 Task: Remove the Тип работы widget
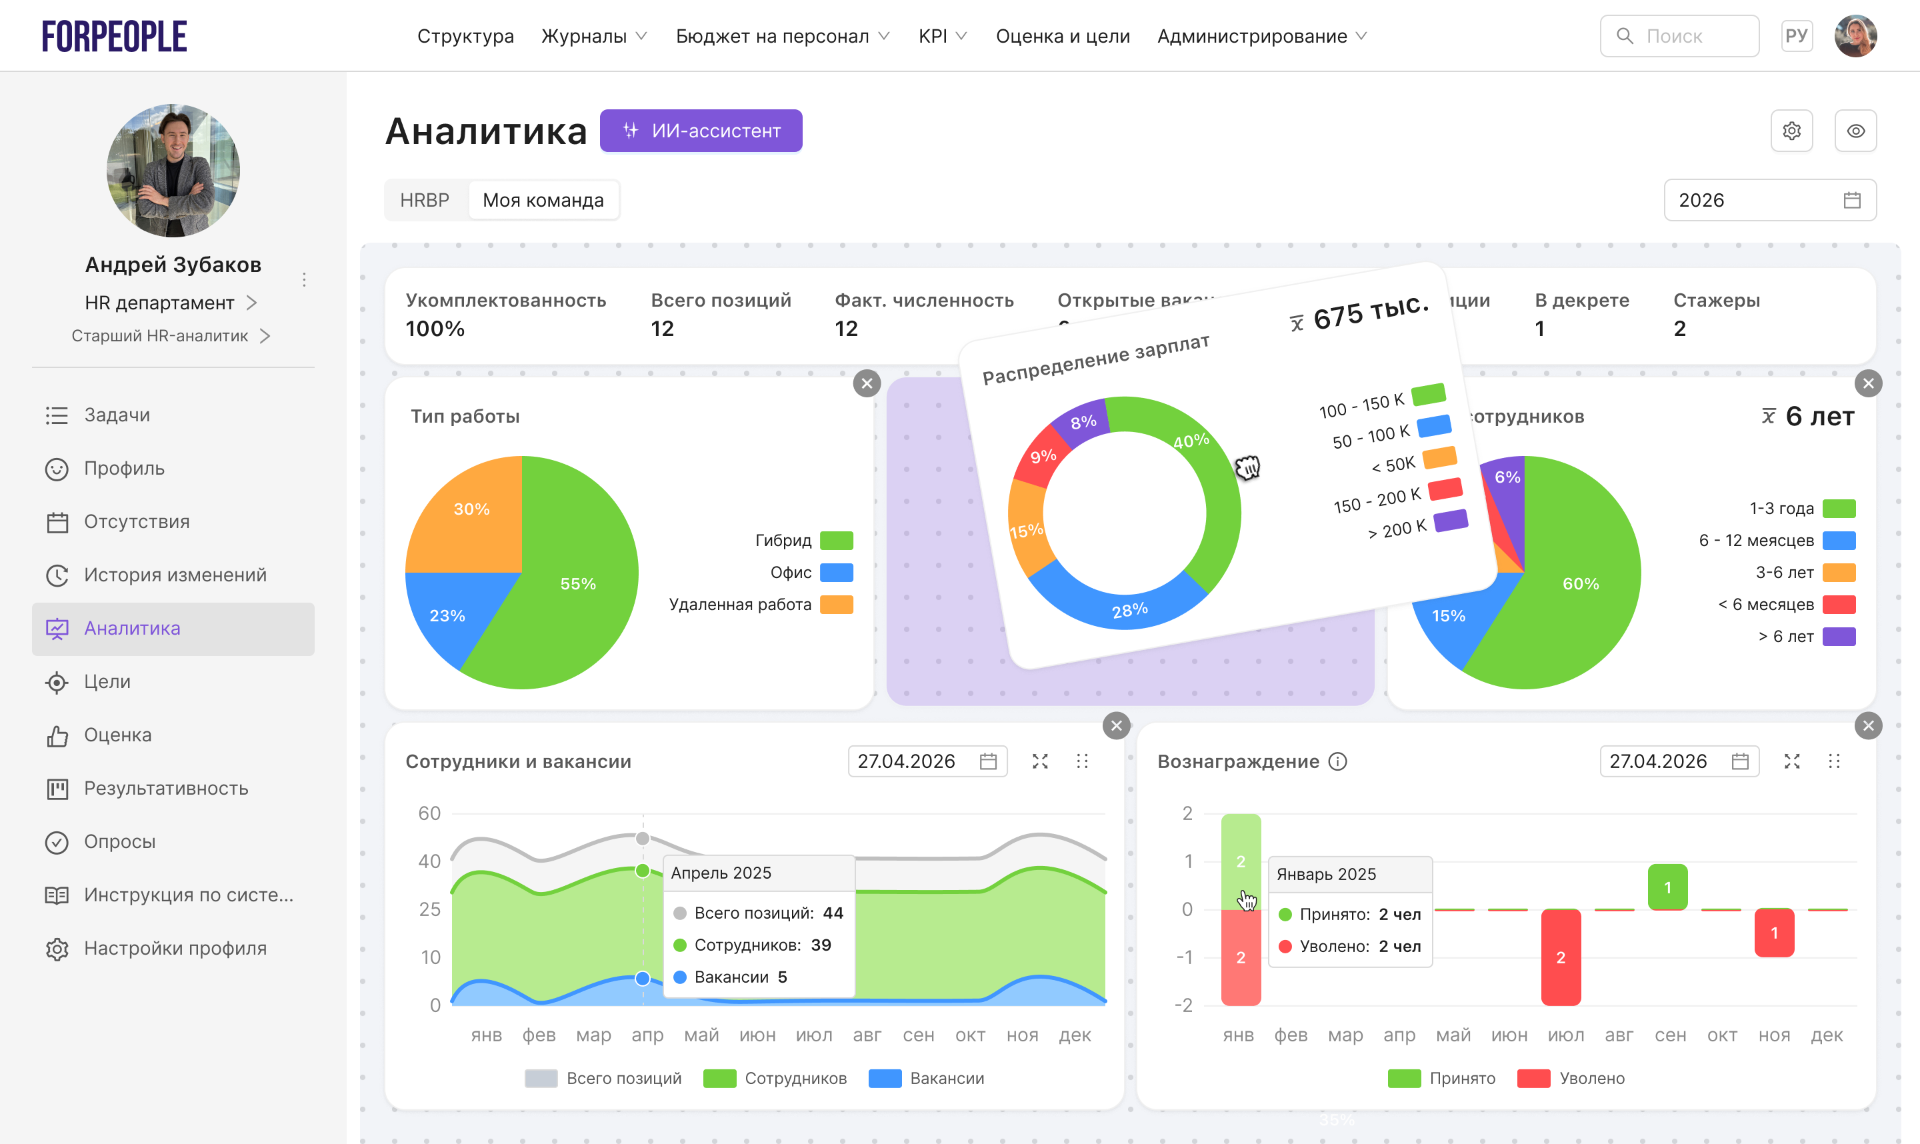coord(867,383)
